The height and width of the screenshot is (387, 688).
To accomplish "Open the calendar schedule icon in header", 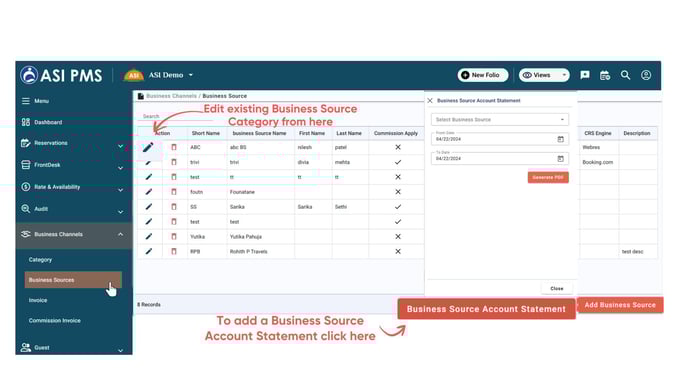I will tap(605, 75).
